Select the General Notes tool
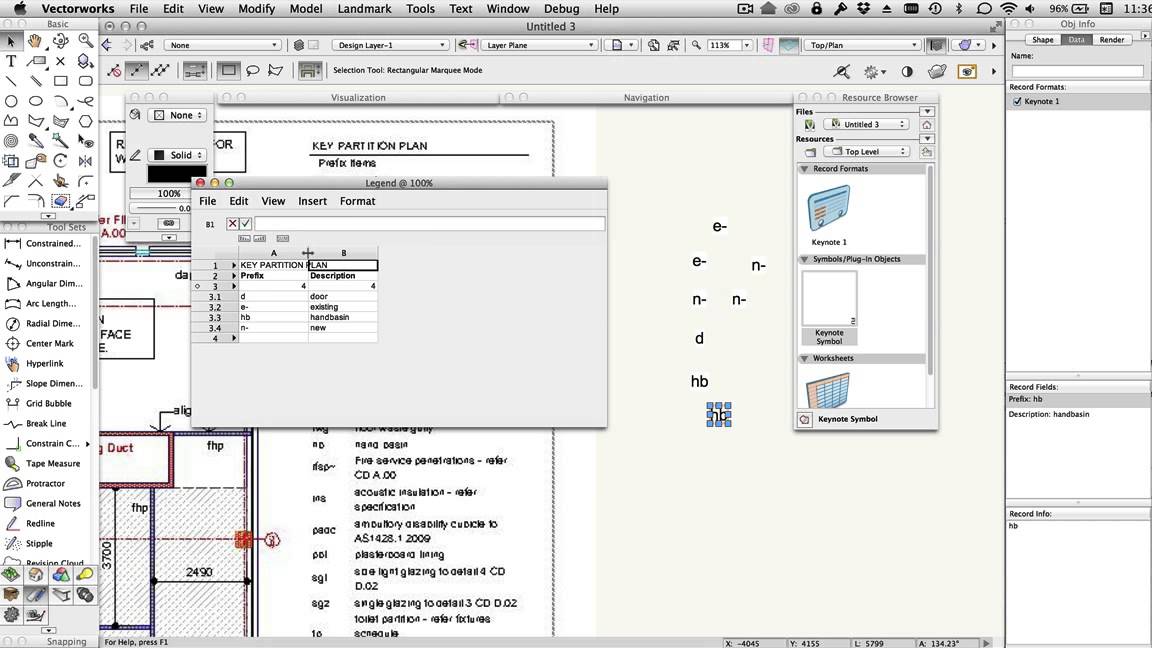 46,504
